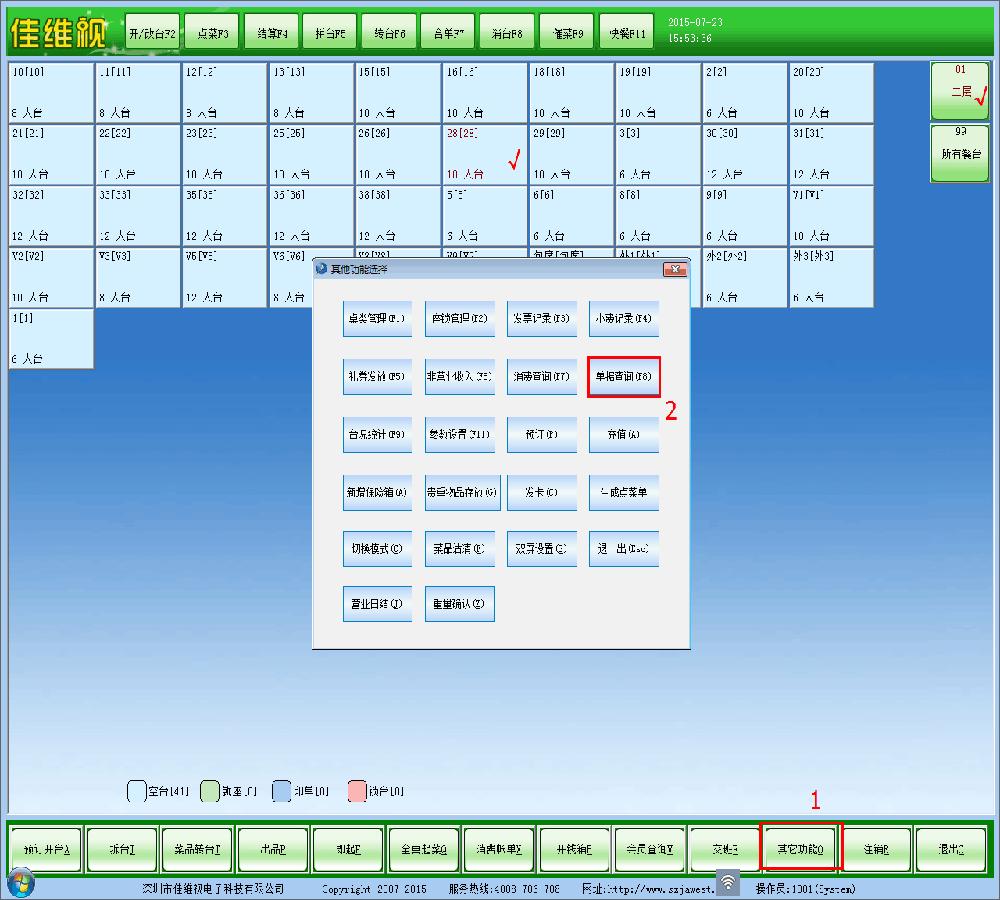
Task: Click the pink table-status legend swatch
Action: (x=357, y=791)
